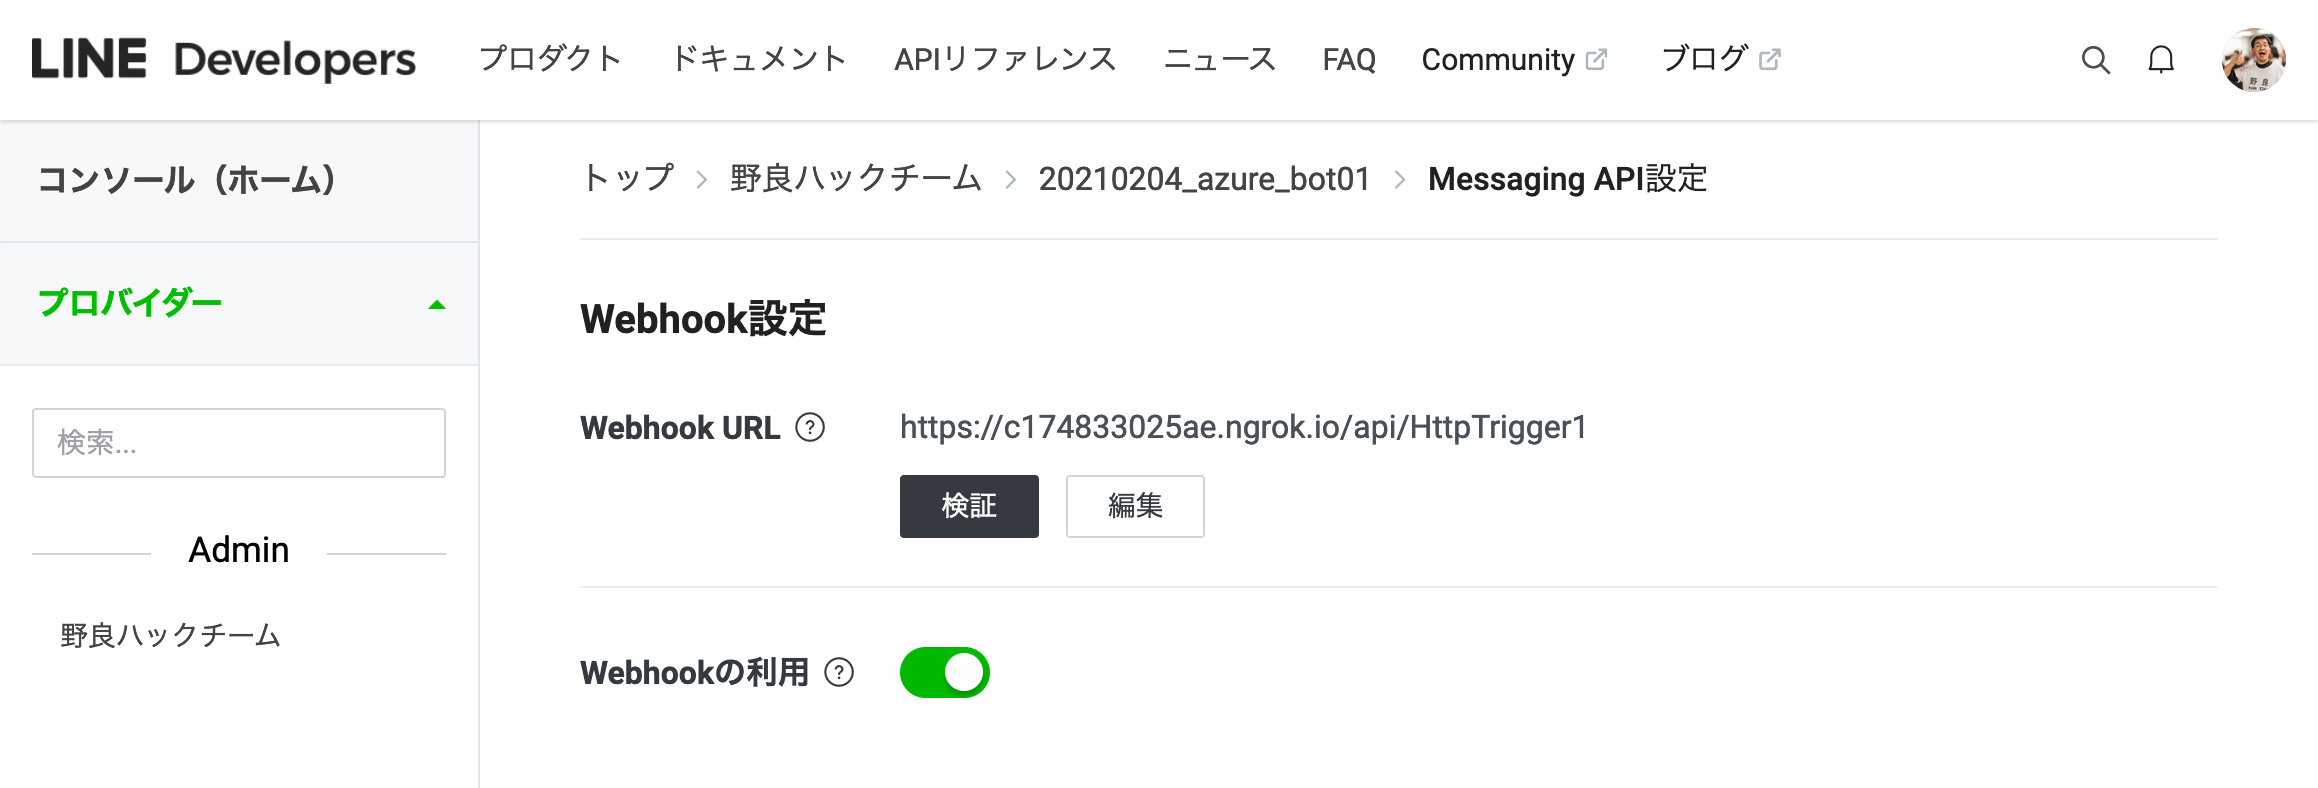Image resolution: width=2318 pixels, height=788 pixels.
Task: Toggle the green webhook switch
Action: [944, 672]
